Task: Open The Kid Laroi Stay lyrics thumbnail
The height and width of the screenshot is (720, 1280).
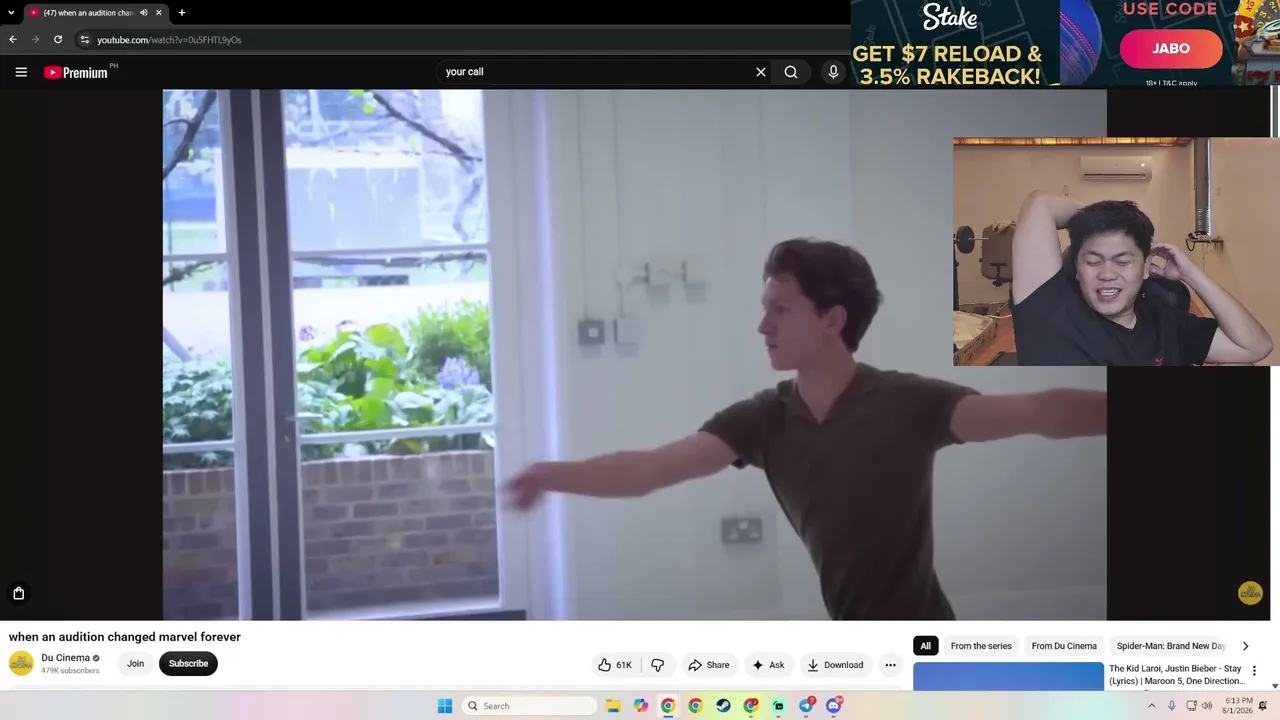Action: (1008, 676)
